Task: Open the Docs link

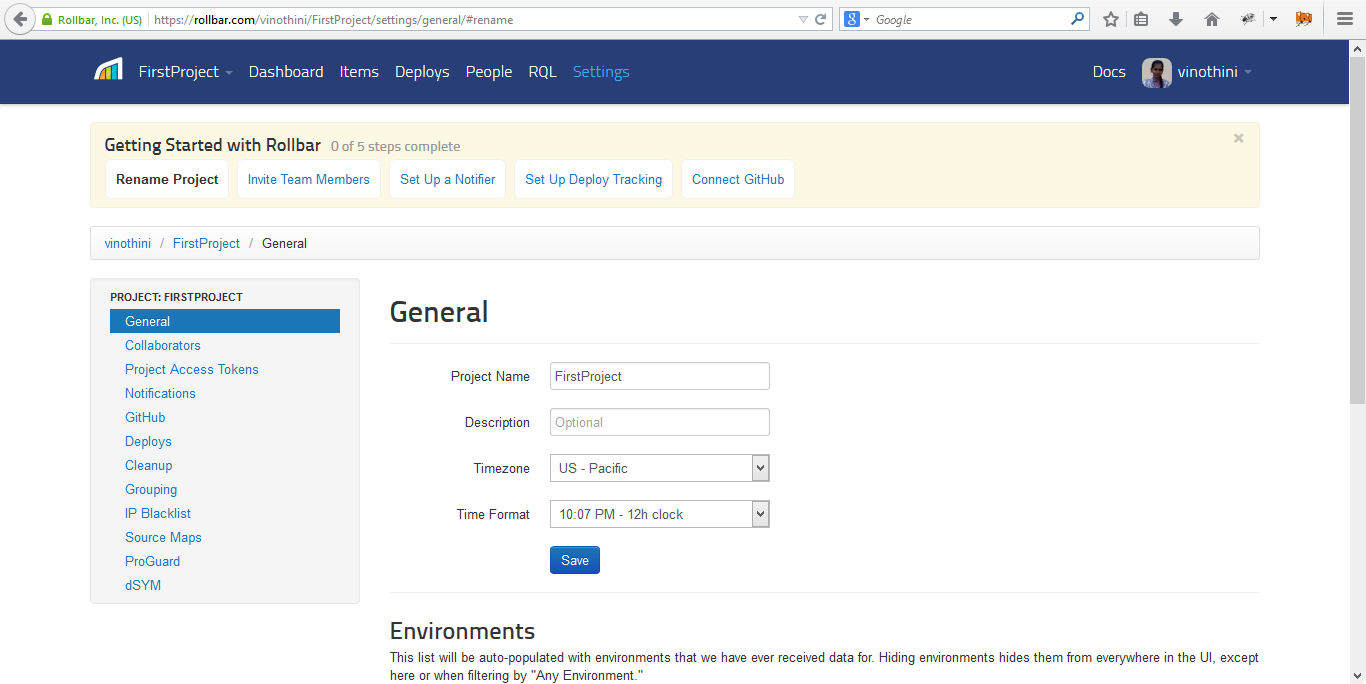Action: pos(1109,72)
